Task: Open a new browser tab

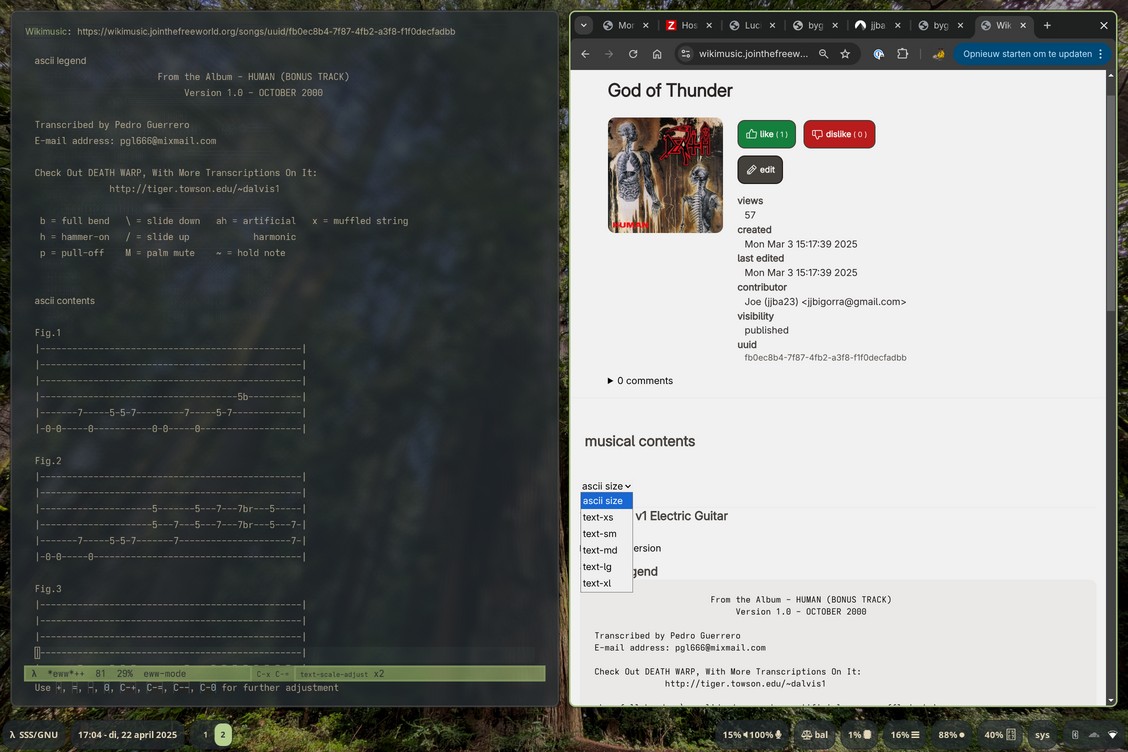Action: (1047, 25)
